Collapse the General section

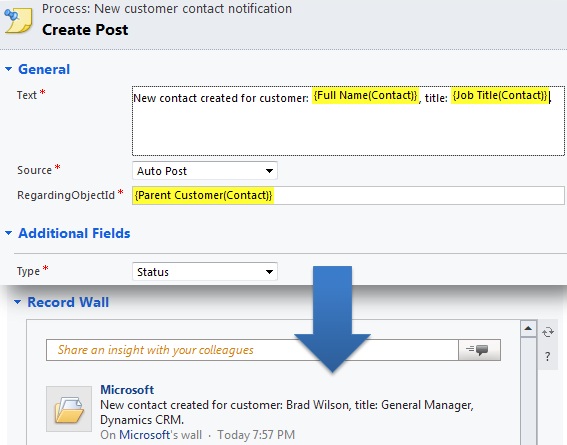pos(9,69)
